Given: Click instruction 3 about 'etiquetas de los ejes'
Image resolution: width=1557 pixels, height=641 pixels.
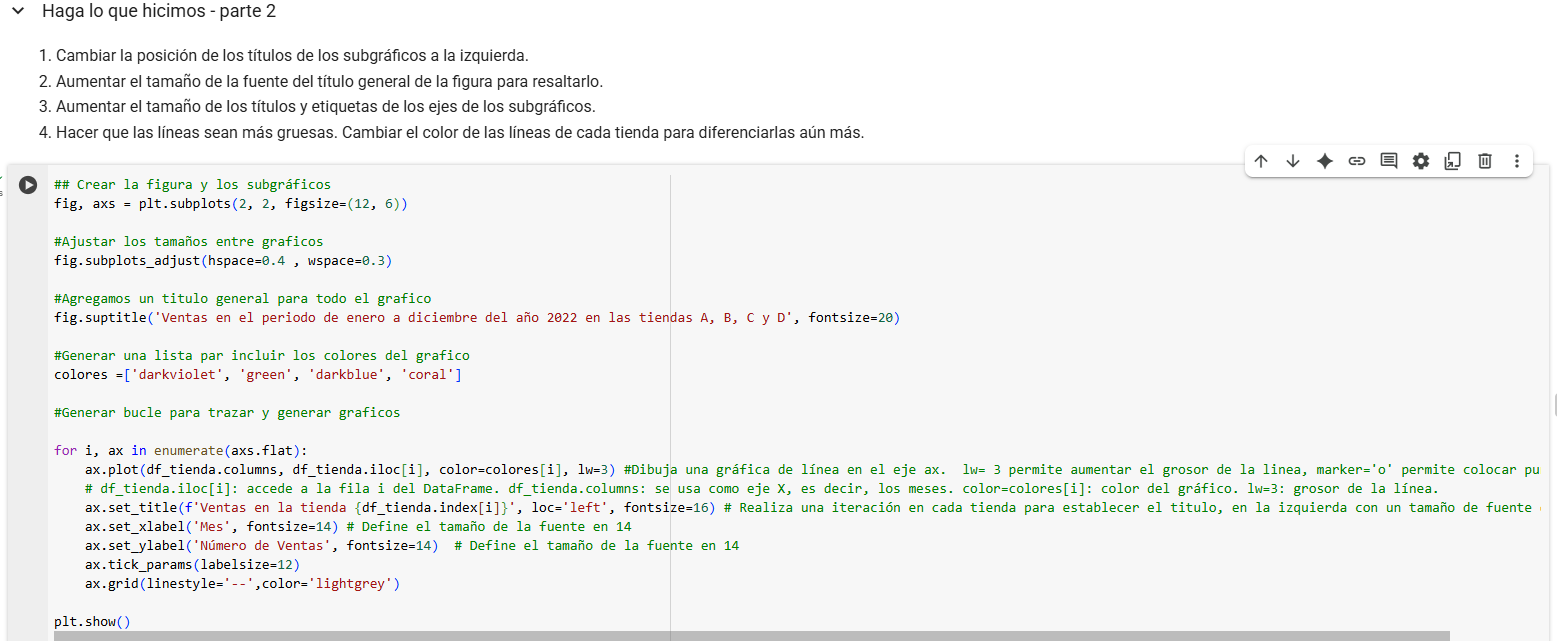Looking at the screenshot, I should (326, 106).
